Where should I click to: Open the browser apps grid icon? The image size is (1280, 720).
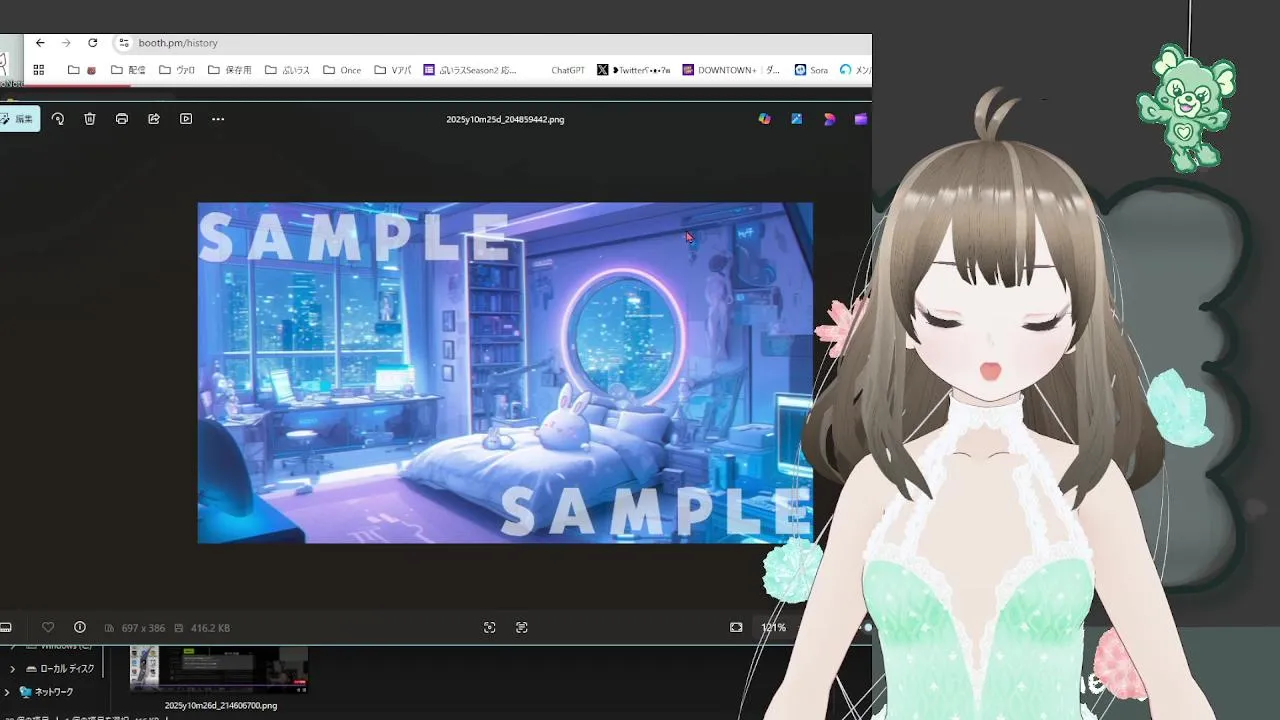39,70
